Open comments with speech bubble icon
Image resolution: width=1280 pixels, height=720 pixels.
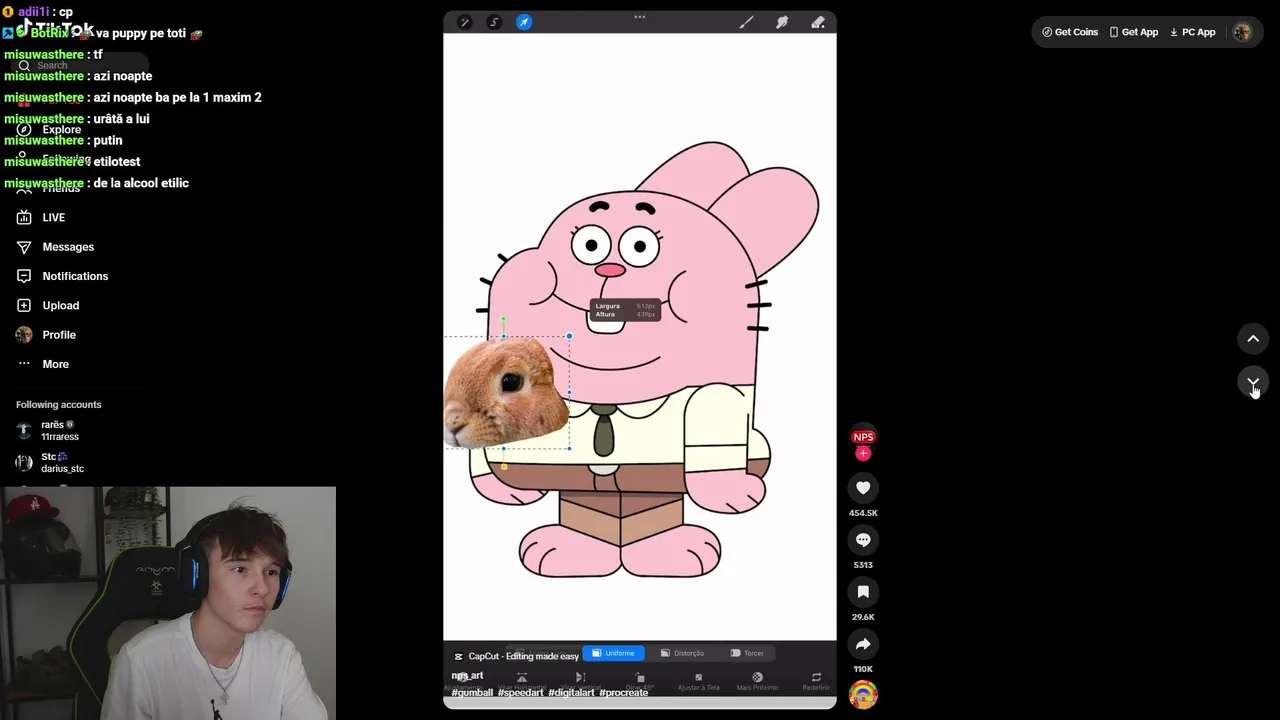[x=863, y=540]
